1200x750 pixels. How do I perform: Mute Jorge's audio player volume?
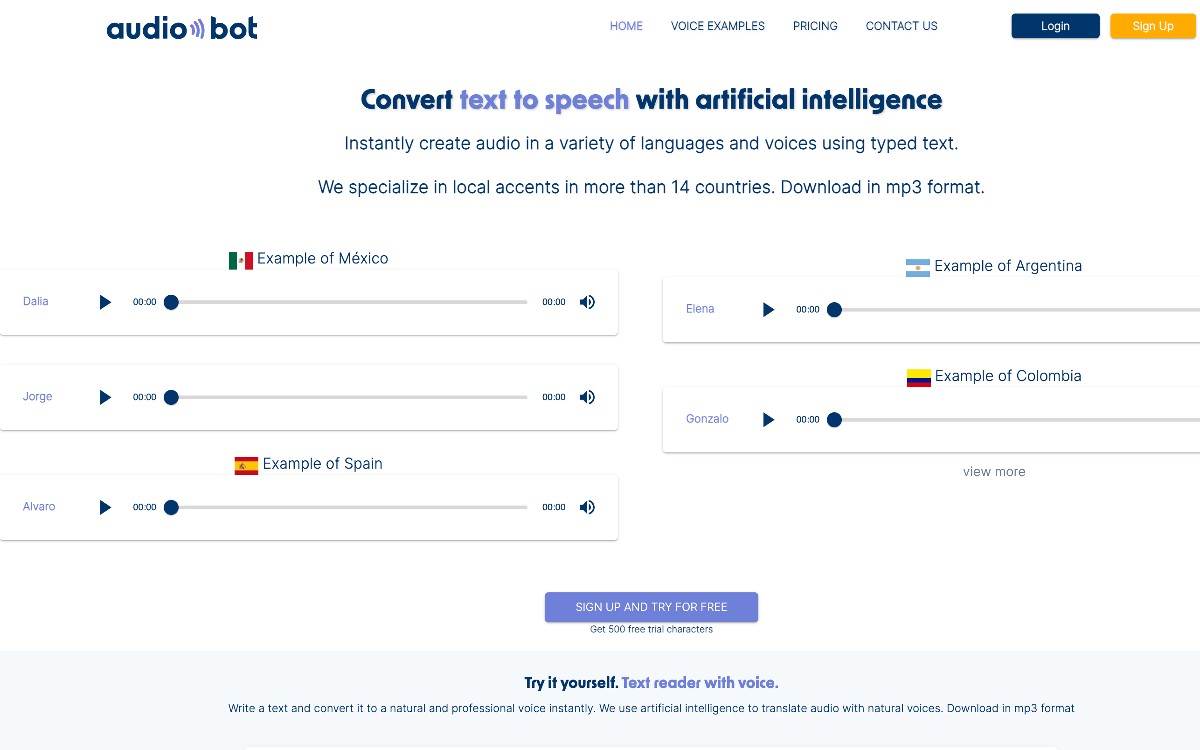(x=587, y=397)
